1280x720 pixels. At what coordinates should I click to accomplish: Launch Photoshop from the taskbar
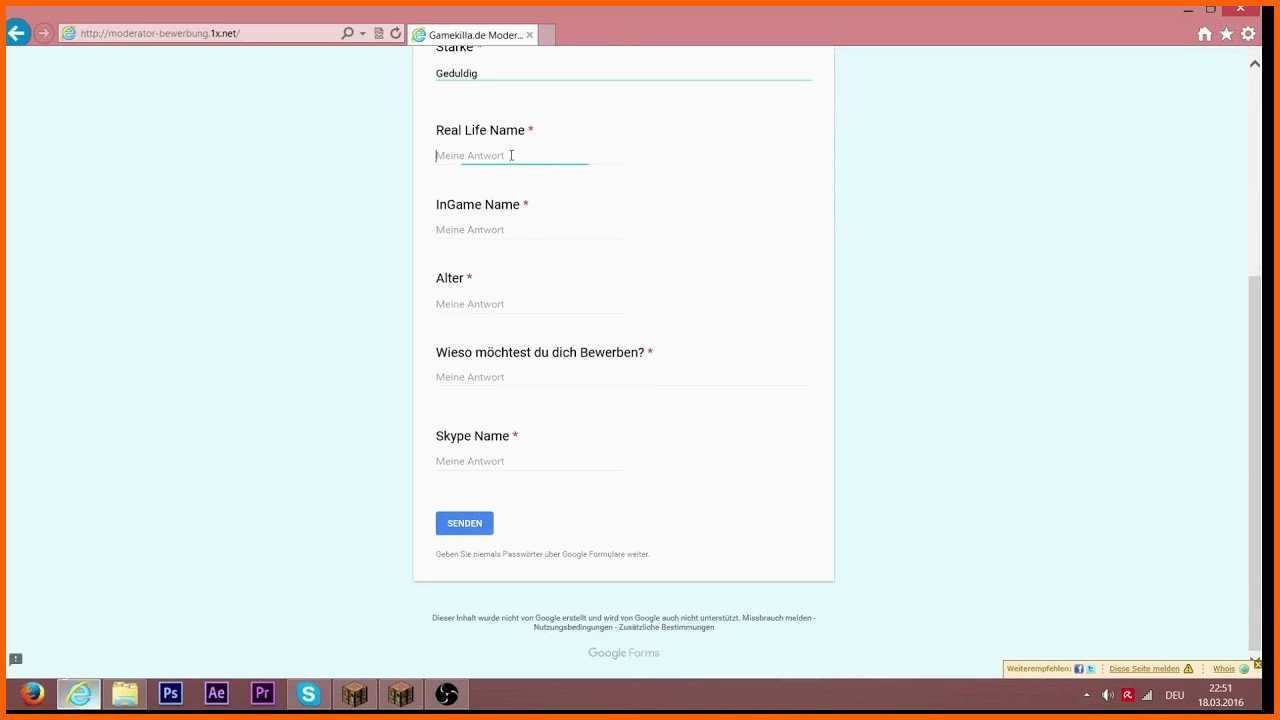(171, 694)
